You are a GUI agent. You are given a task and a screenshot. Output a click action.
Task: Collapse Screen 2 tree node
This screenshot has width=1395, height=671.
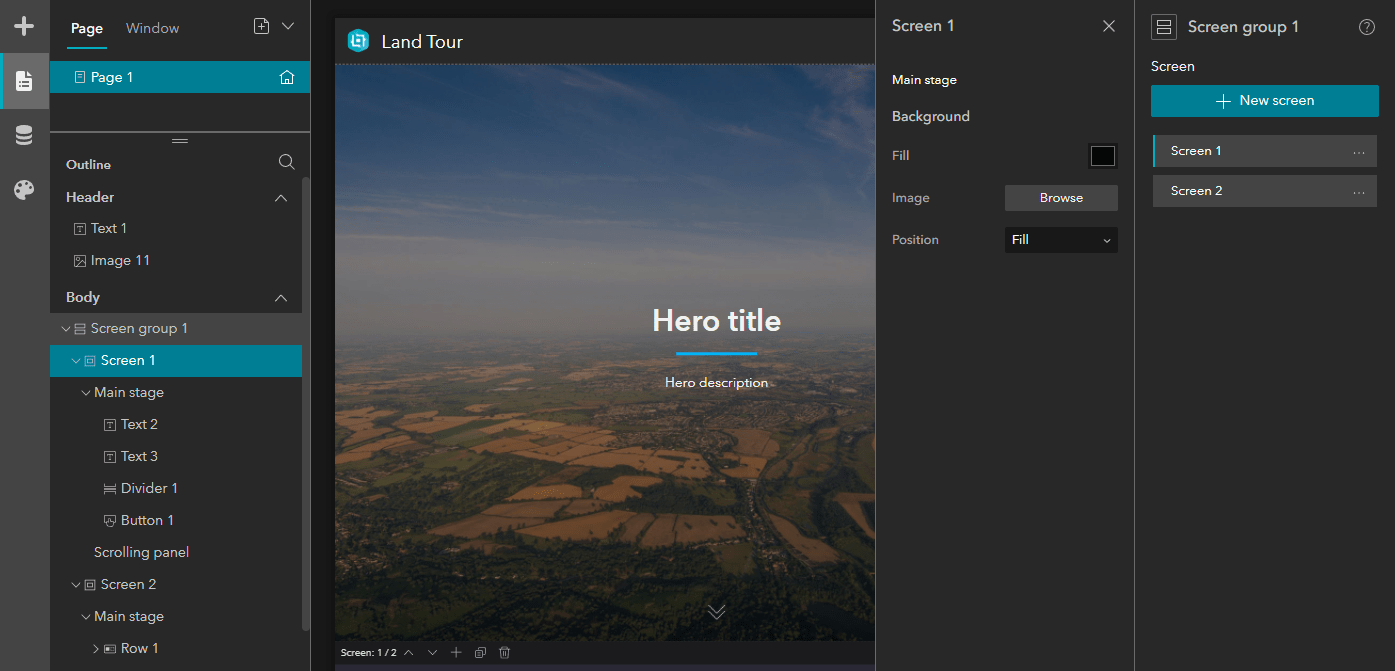coord(76,585)
